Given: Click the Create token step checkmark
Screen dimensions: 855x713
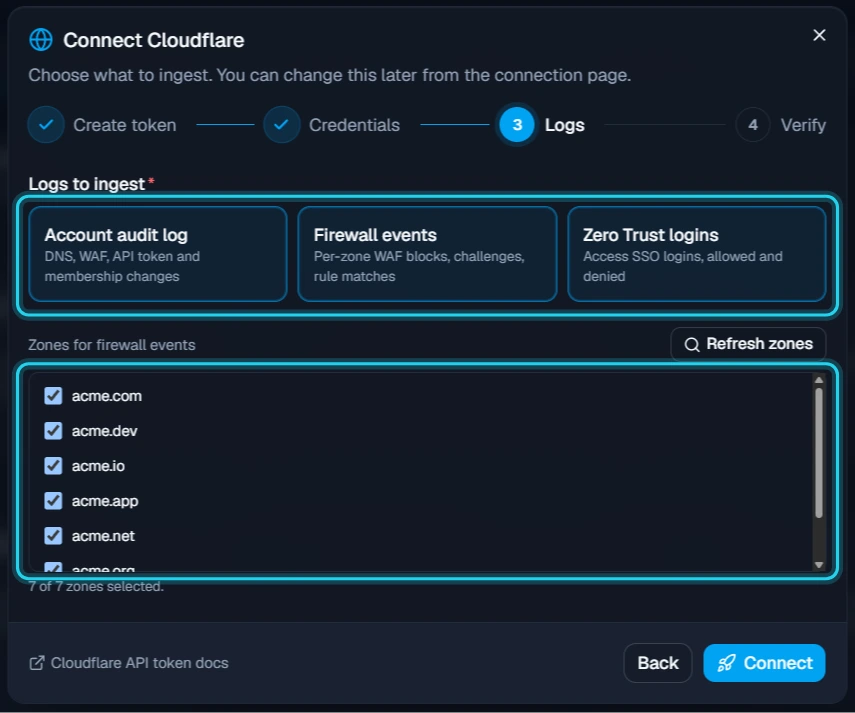Looking at the screenshot, I should click(x=46, y=125).
